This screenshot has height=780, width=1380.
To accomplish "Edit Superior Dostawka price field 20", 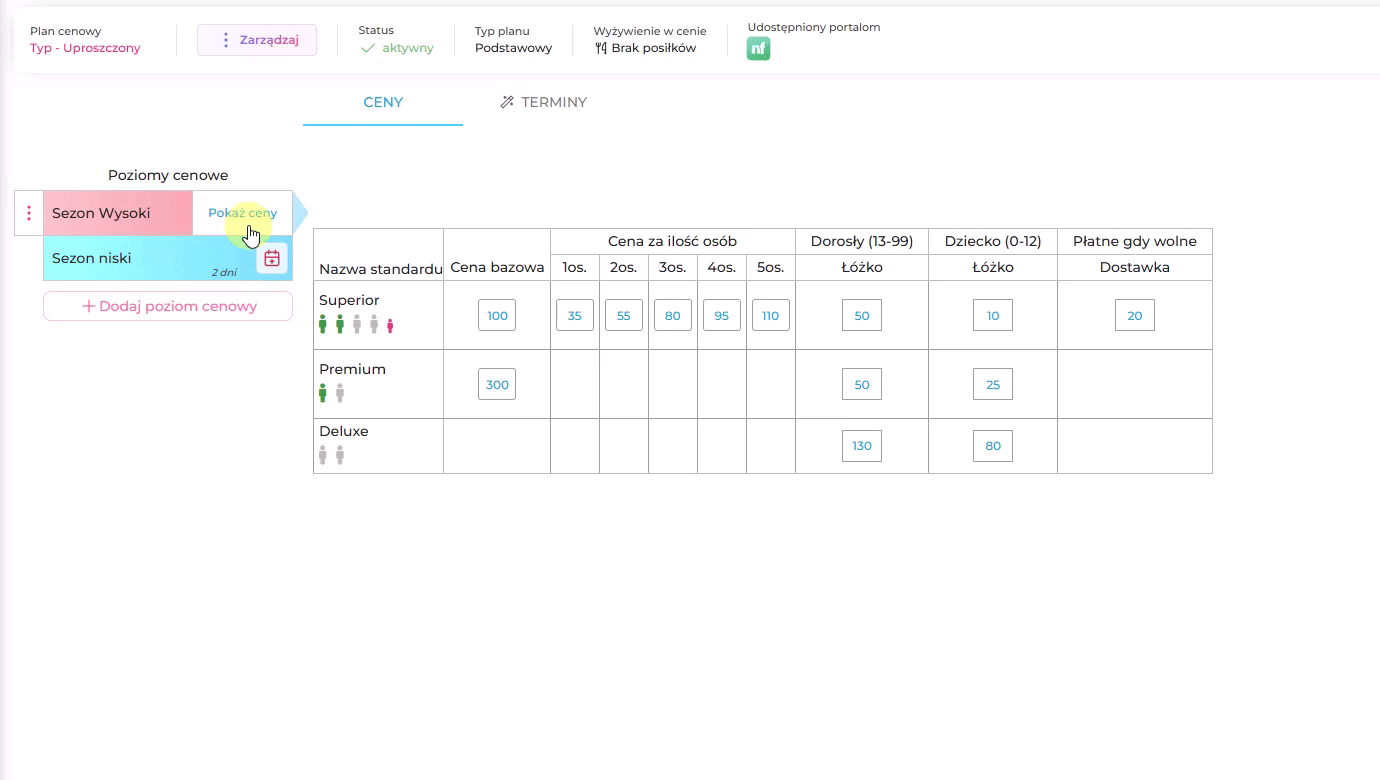I will click(x=1135, y=316).
